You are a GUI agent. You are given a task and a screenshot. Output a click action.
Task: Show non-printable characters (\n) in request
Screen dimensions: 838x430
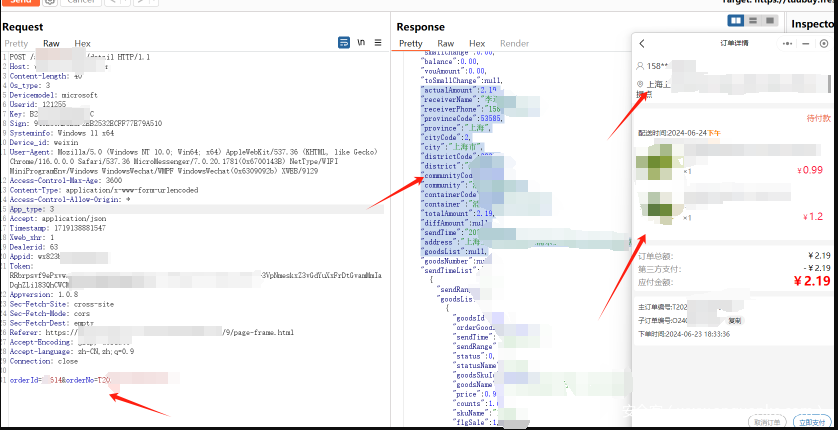pyautogui.click(x=361, y=43)
